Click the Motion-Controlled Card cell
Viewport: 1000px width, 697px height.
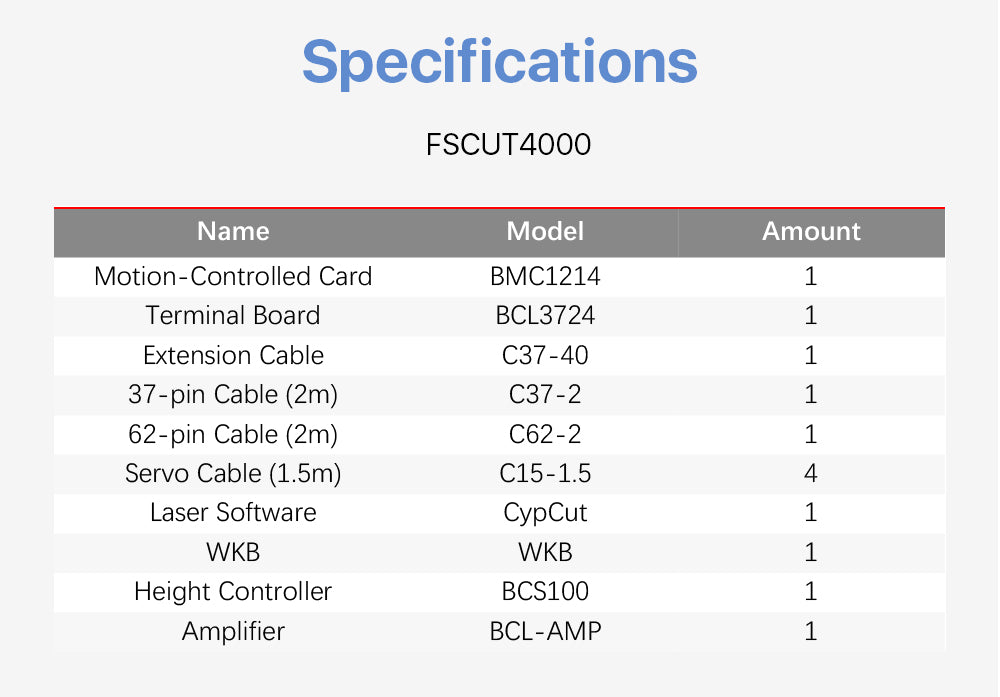233,277
